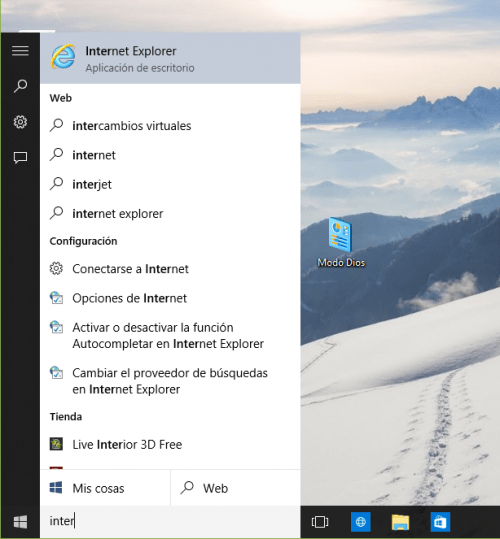Open File Explorer from the taskbar
The image size is (500, 539).
click(400, 522)
